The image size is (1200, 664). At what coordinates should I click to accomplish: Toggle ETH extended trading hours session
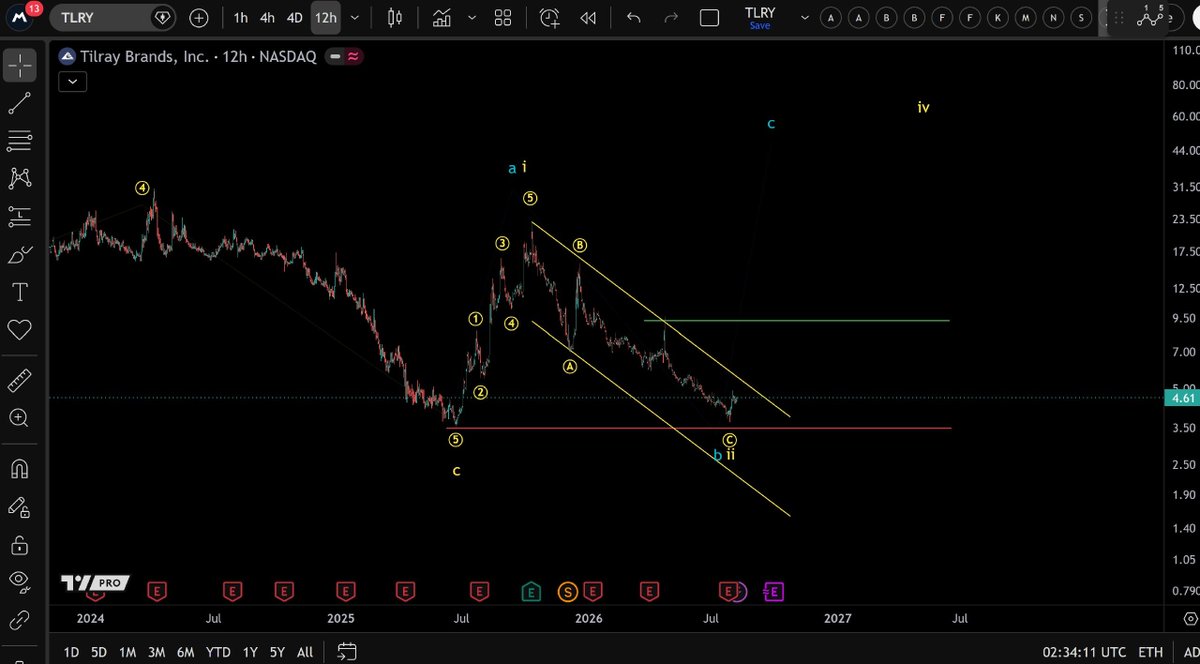point(1150,652)
